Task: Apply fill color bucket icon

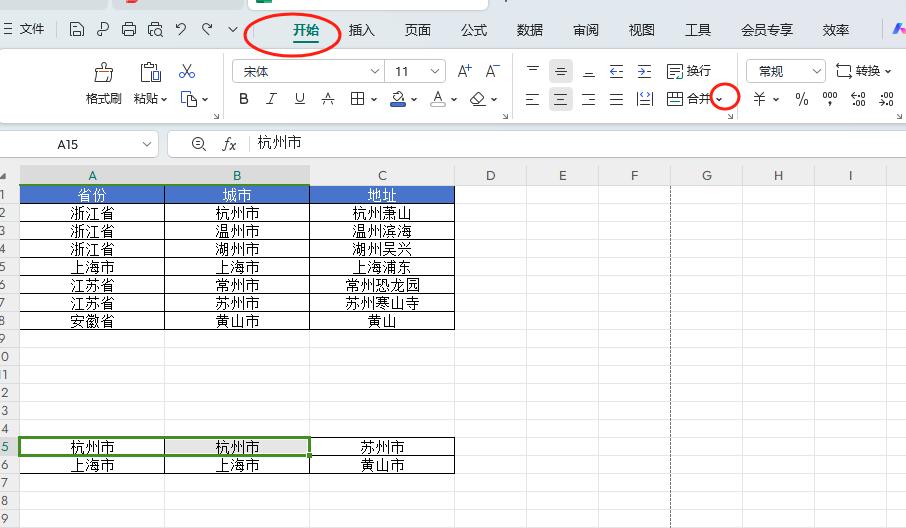Action: (398, 99)
